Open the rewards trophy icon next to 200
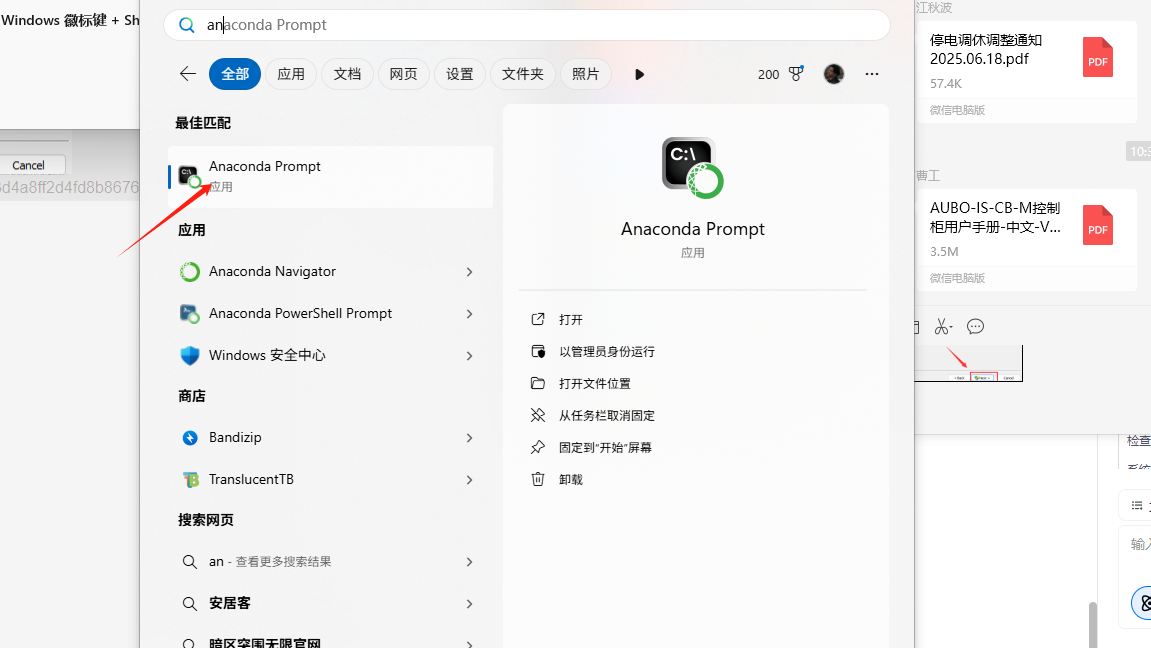 click(796, 73)
